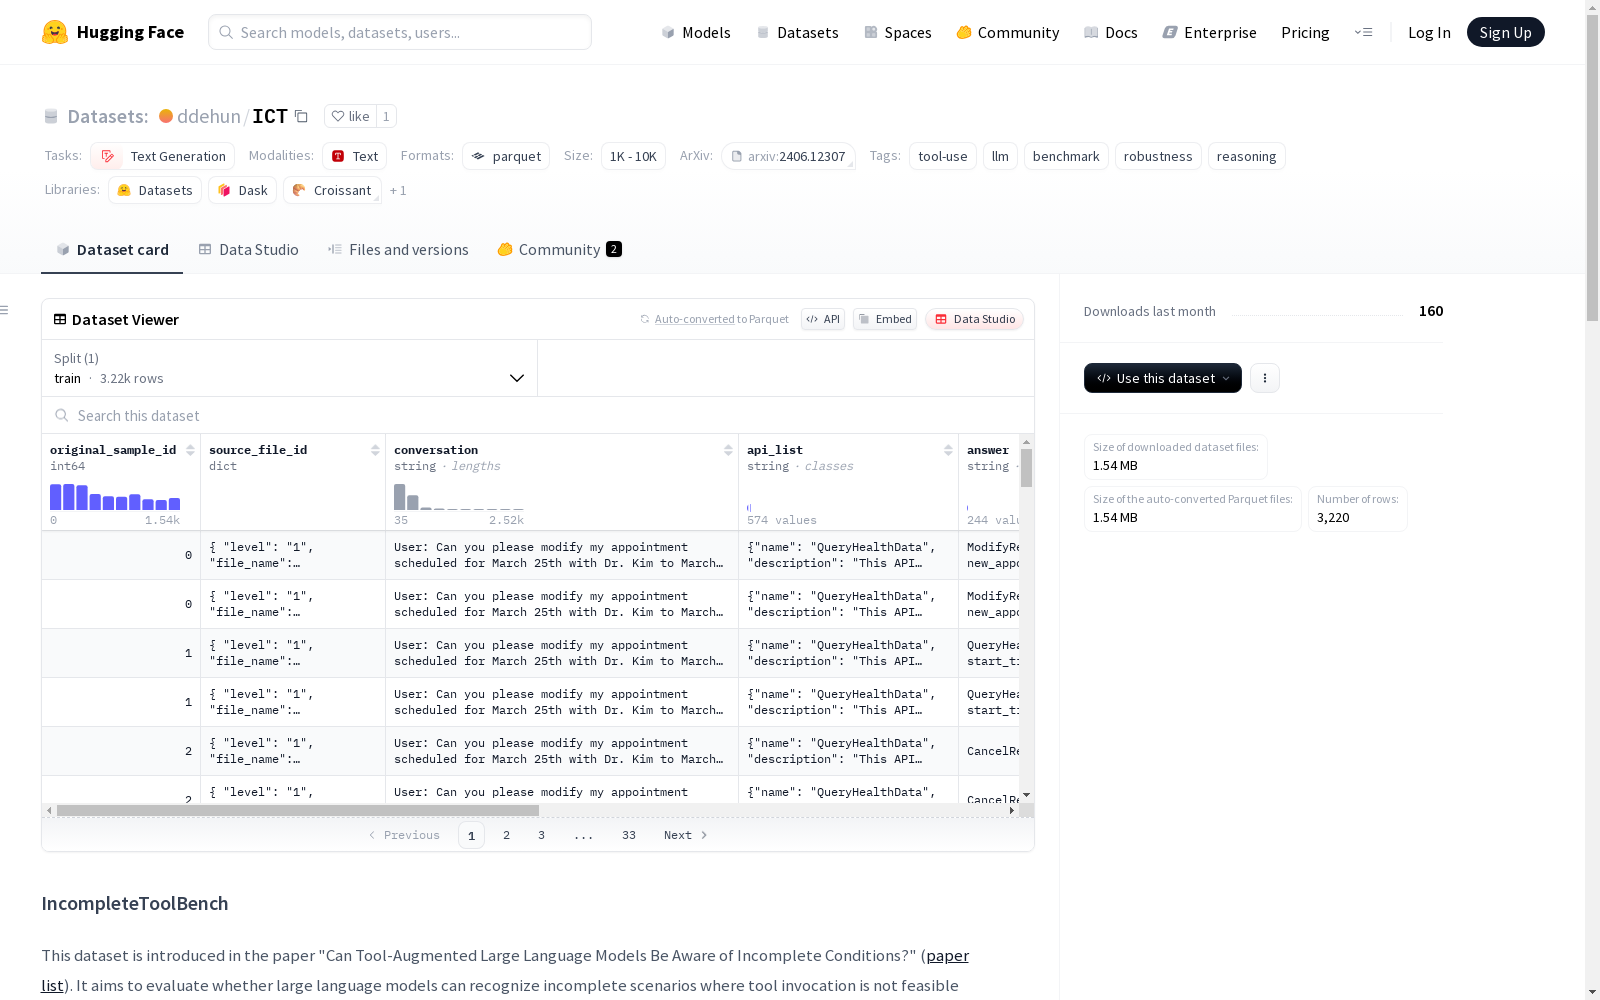Click the ddehun user avatar icon
The width and height of the screenshot is (1600, 1000).
166,116
